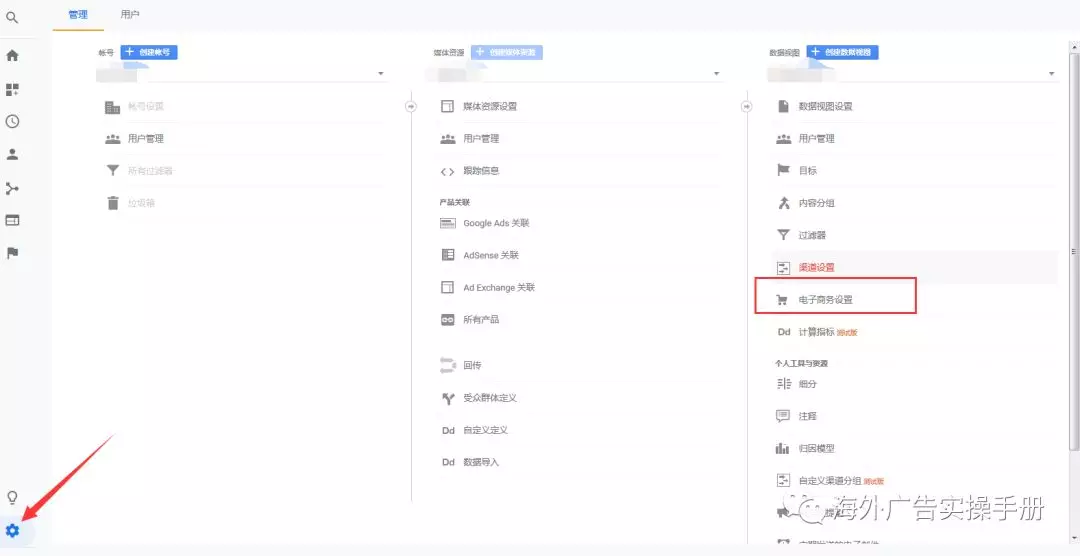The width and height of the screenshot is (1080, 556).
Task: Open Customization dashboard icon in sidebar
Action: pos(12,90)
